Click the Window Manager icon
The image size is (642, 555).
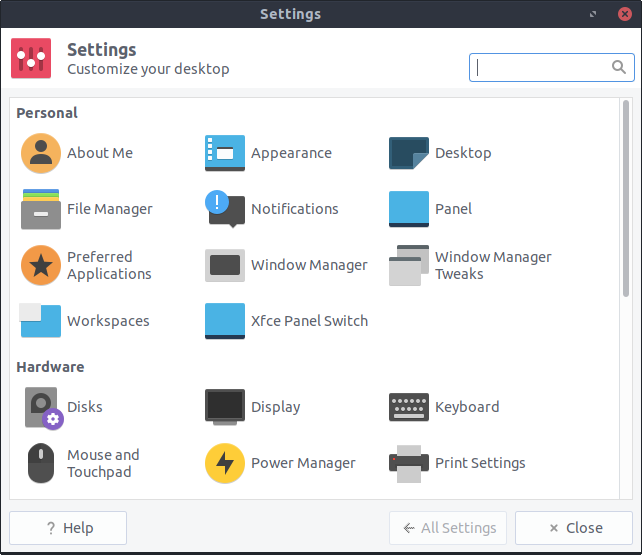pos(225,265)
